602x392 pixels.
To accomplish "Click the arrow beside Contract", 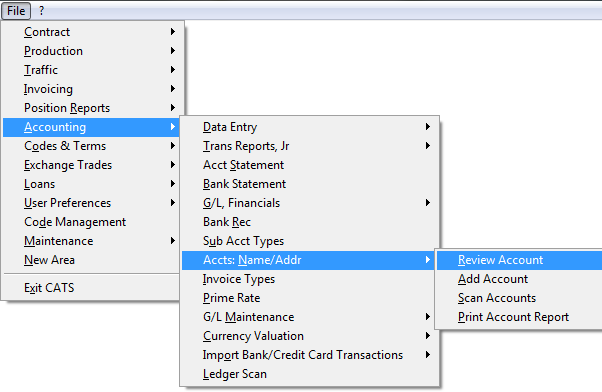I will point(173,32).
